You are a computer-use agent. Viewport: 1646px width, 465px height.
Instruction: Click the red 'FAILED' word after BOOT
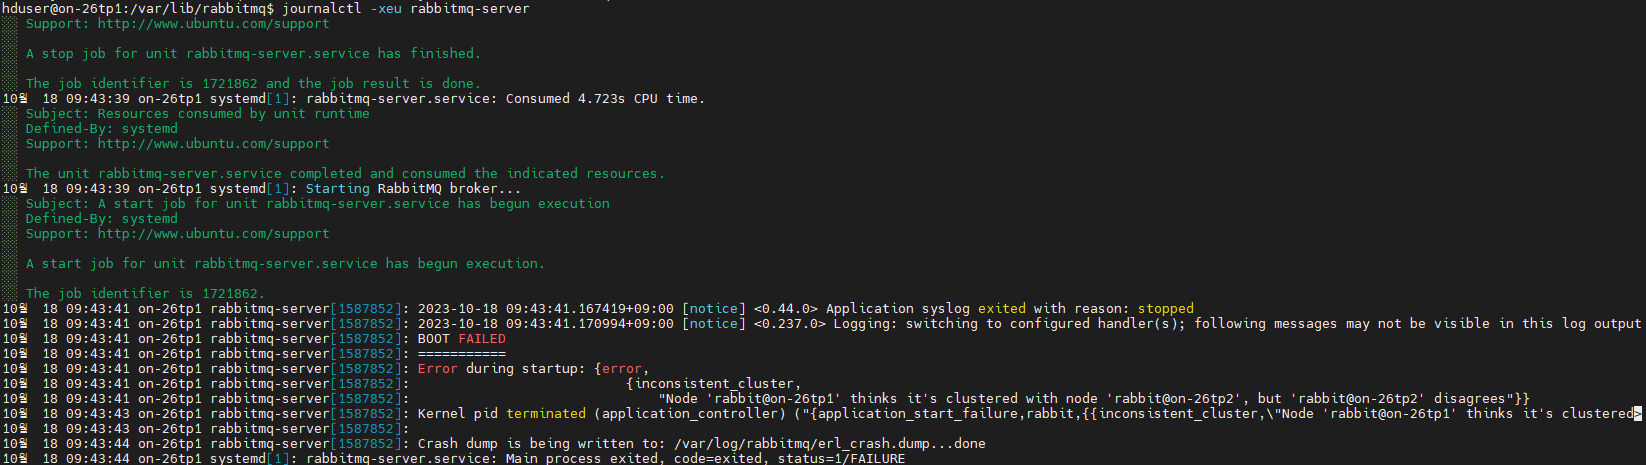(481, 338)
